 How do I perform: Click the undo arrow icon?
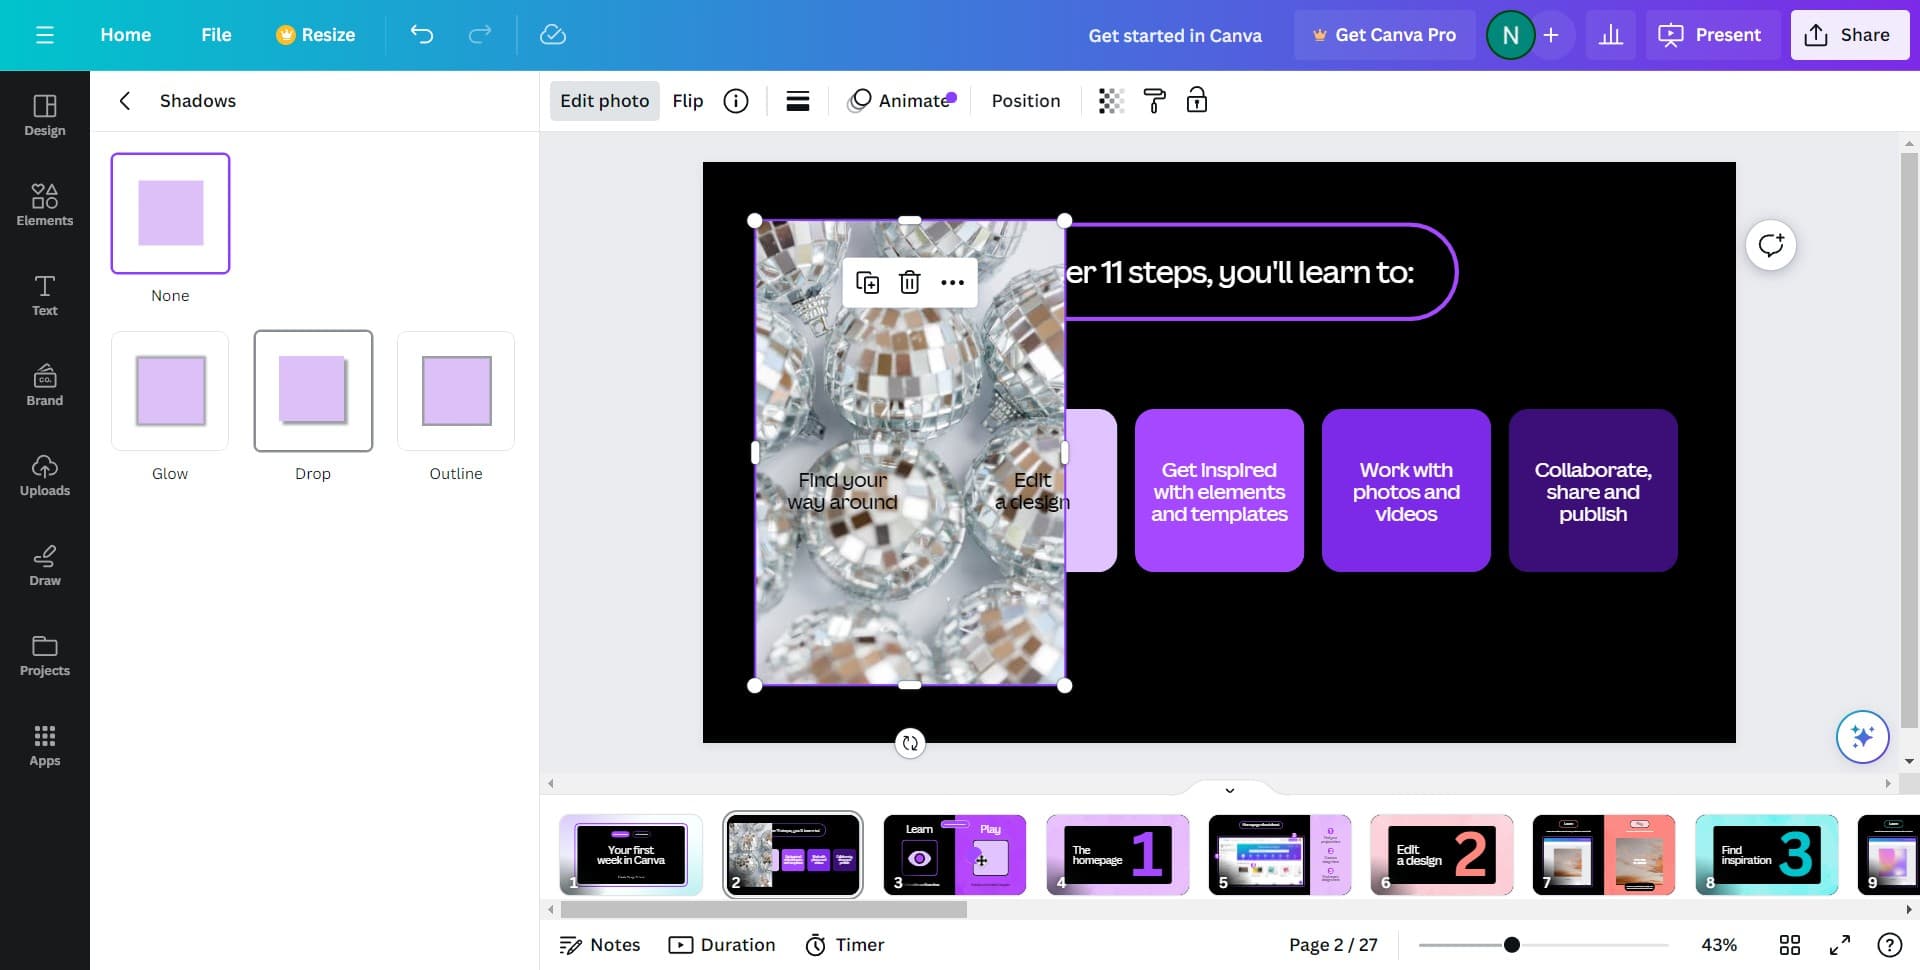[x=422, y=35]
